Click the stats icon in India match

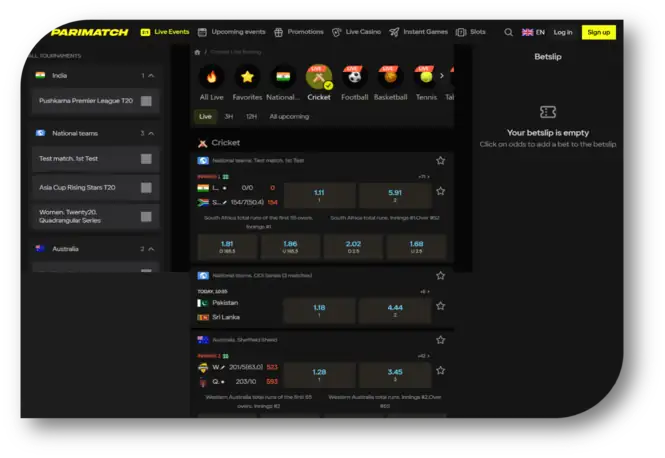(226, 176)
